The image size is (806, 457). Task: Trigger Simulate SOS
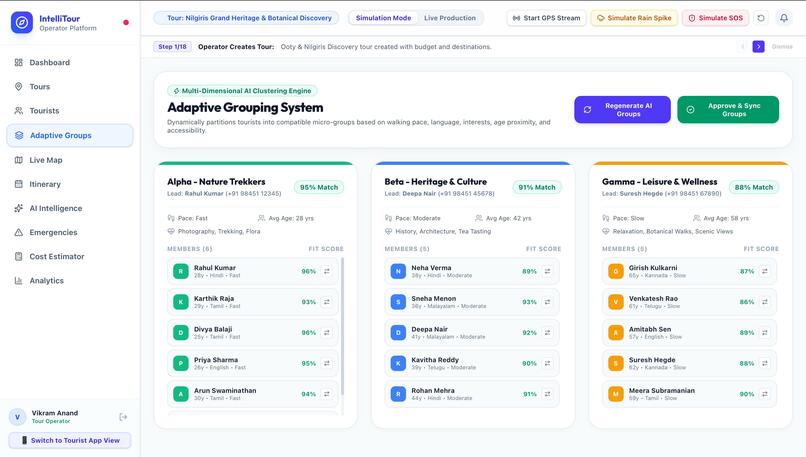coord(716,18)
